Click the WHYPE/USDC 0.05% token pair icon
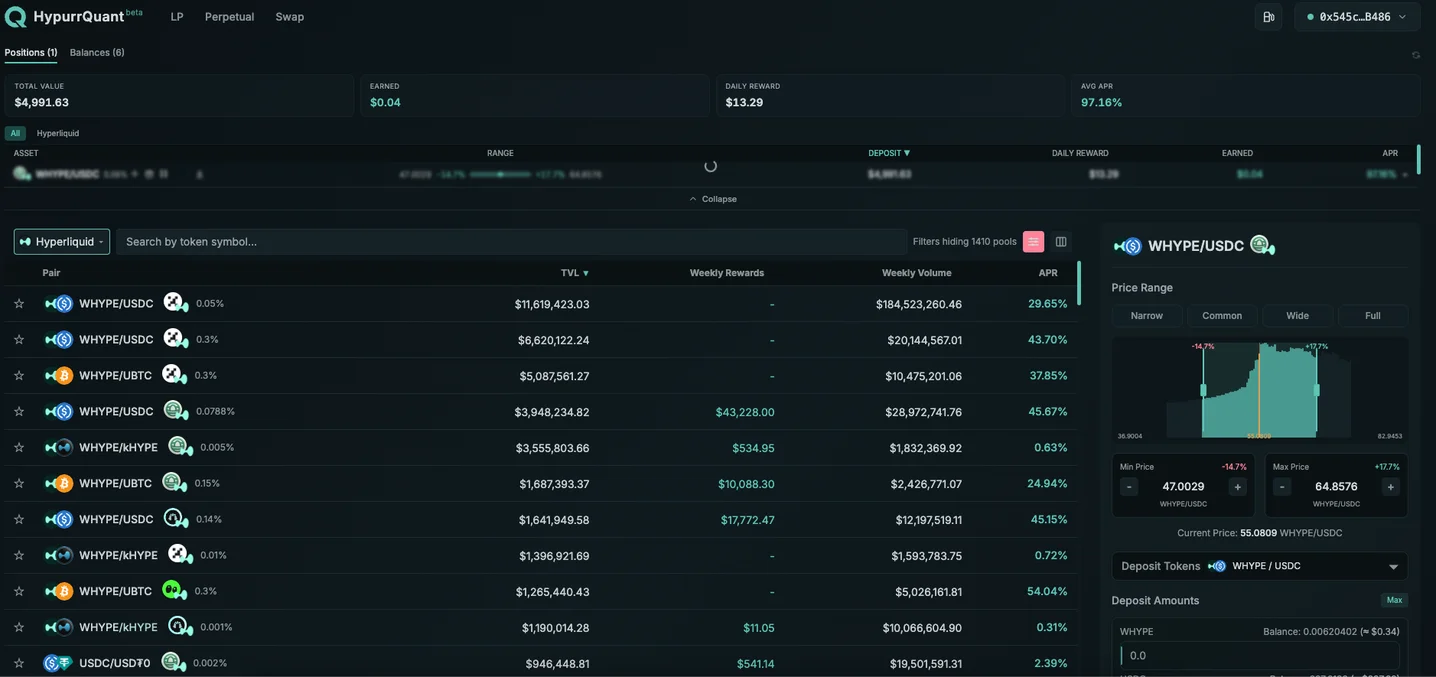 pyautogui.click(x=58, y=304)
